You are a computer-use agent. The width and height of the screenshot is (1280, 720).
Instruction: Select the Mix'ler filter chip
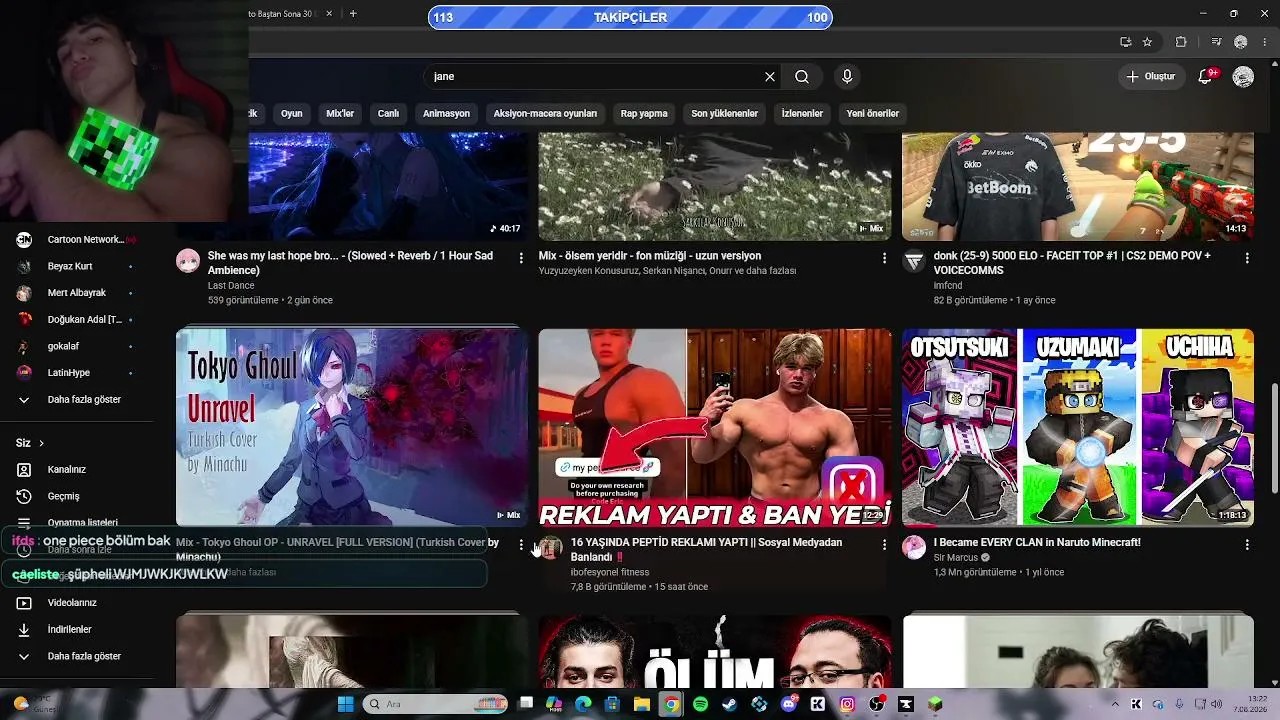point(340,114)
